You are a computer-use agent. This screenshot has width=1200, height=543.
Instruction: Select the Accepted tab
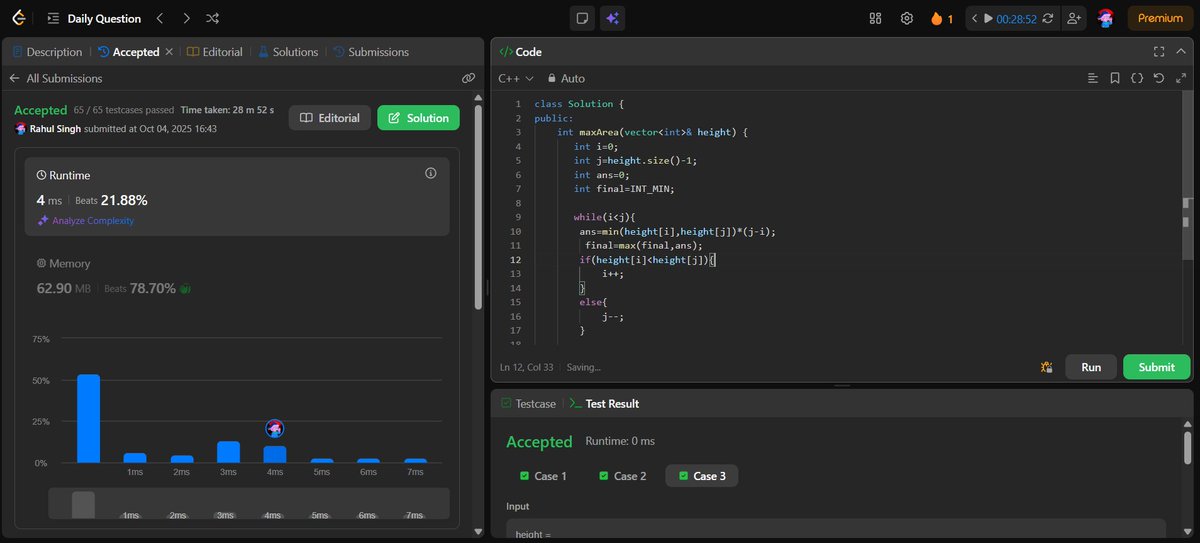(x=129, y=52)
